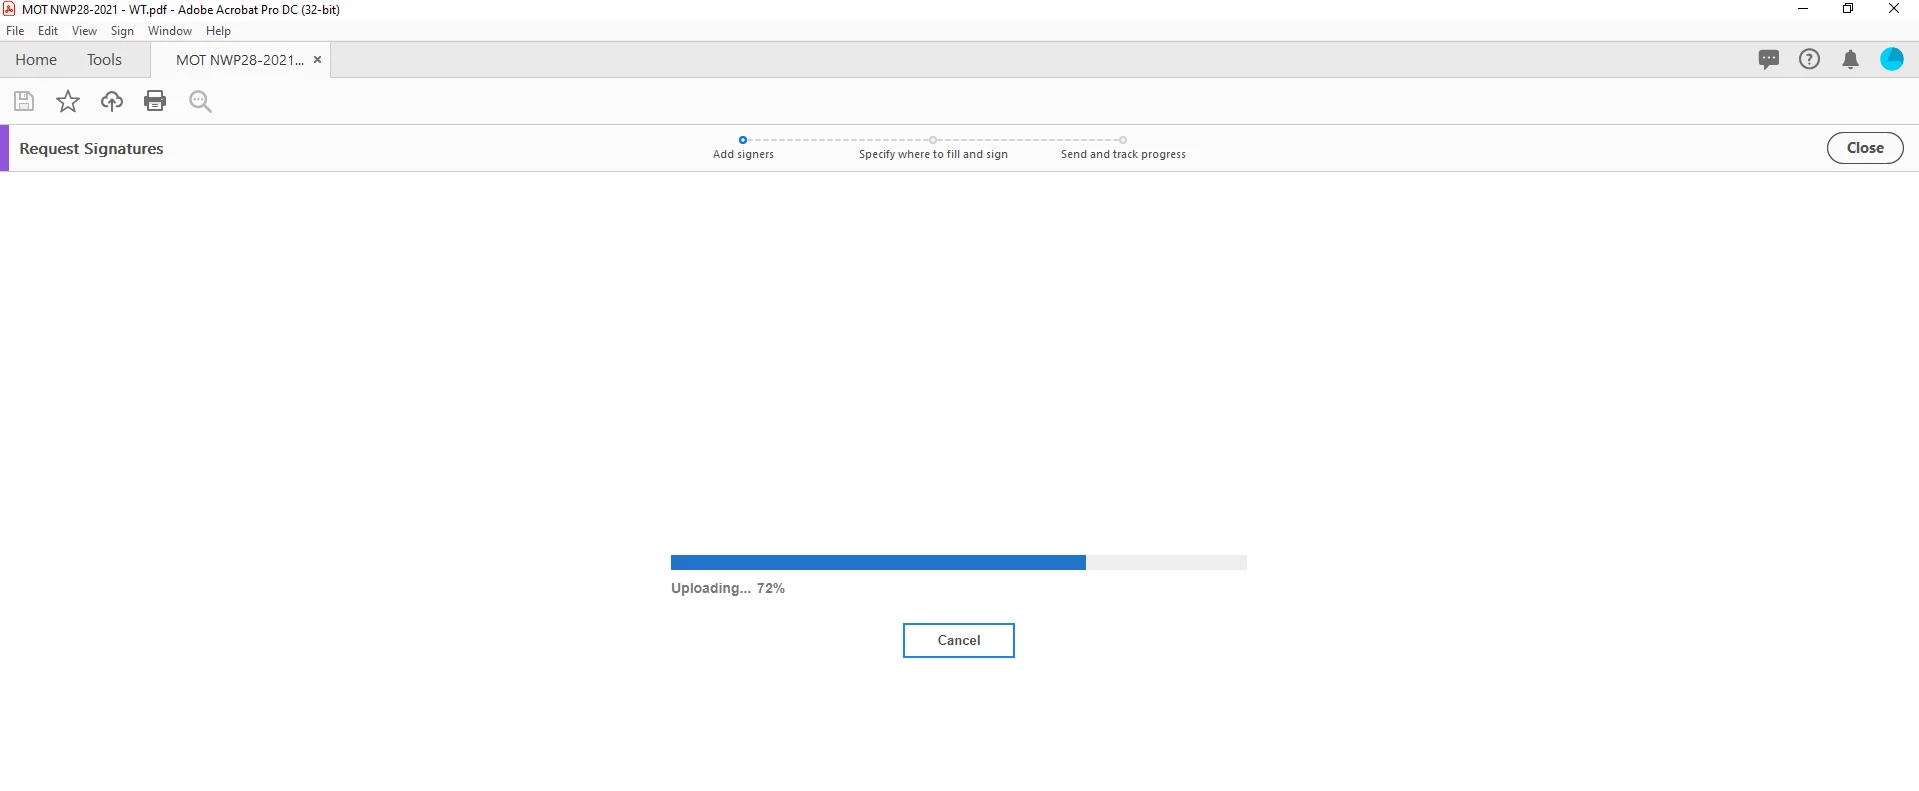Open the Sign menu

(x=122, y=31)
